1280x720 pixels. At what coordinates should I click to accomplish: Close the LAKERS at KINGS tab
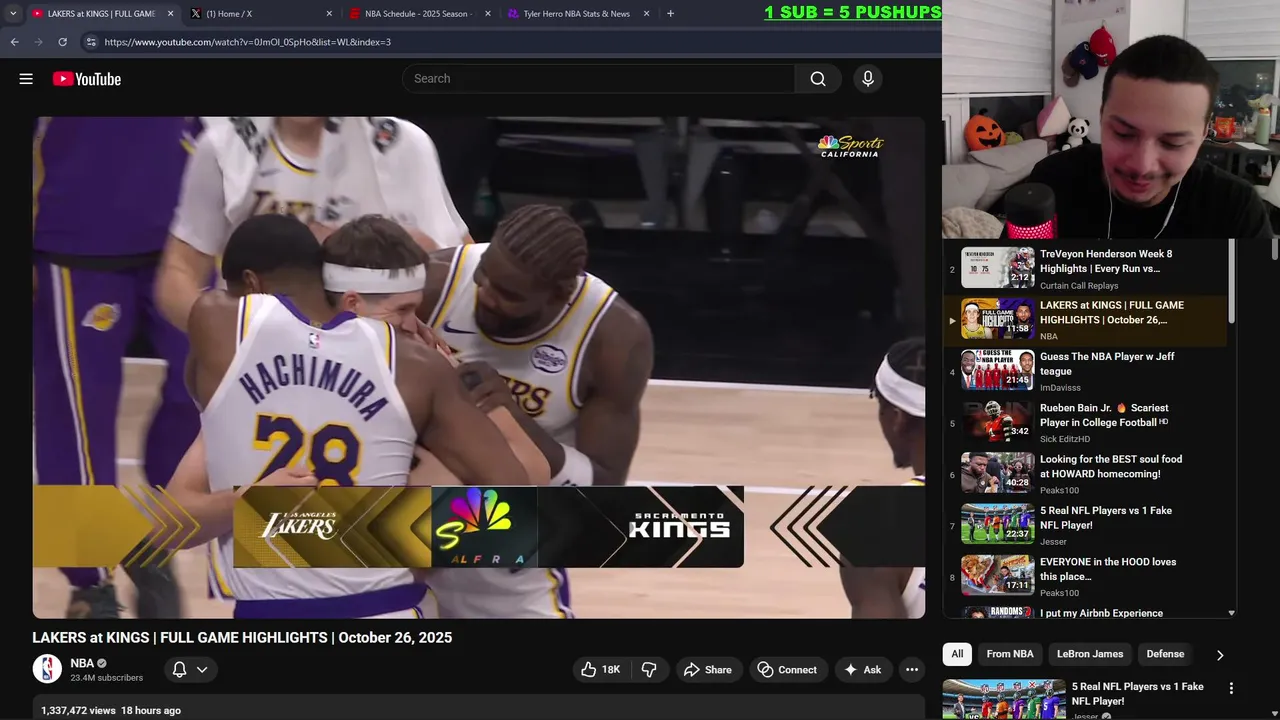(x=170, y=14)
